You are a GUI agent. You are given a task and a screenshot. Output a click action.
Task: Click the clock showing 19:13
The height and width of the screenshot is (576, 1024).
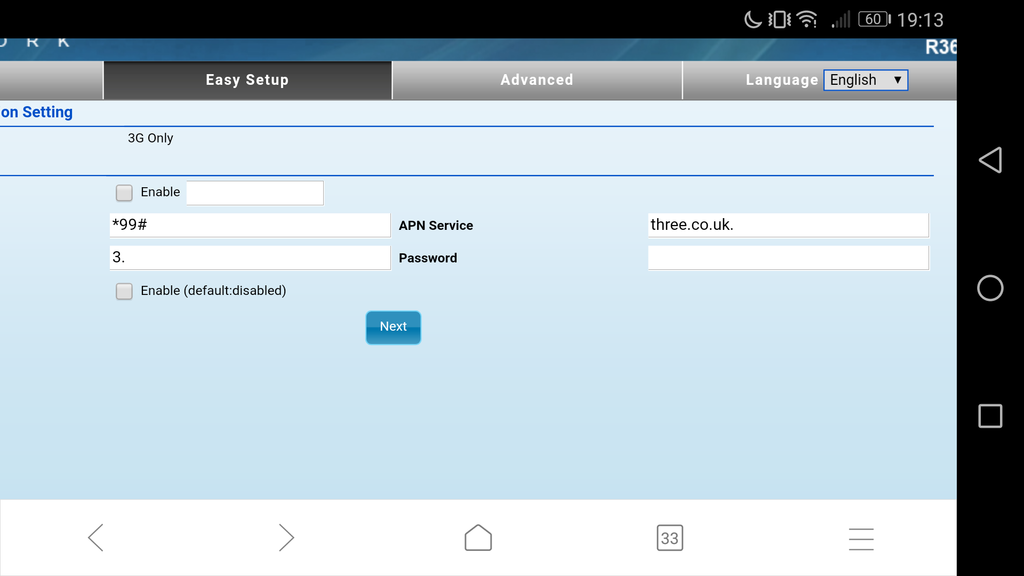[x=920, y=20]
